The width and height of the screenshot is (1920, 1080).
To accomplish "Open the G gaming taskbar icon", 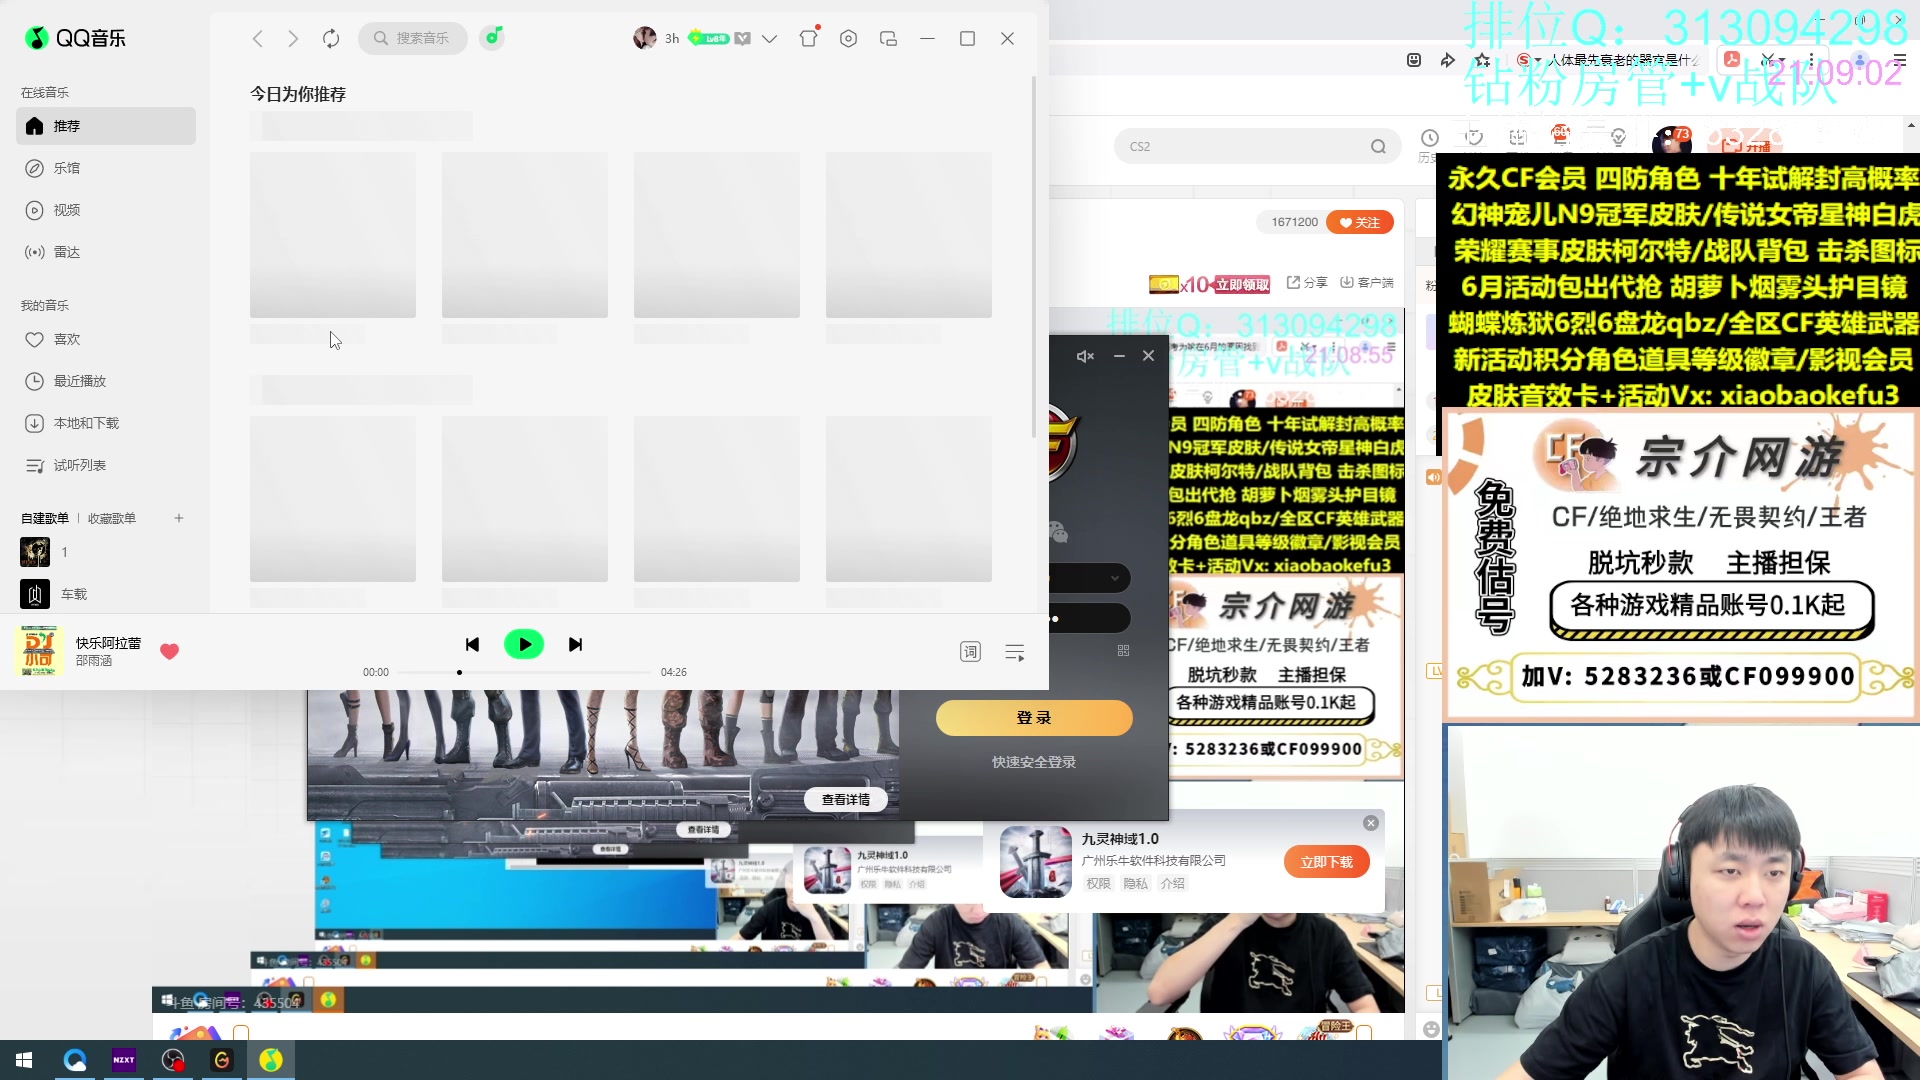I will tap(222, 1060).
